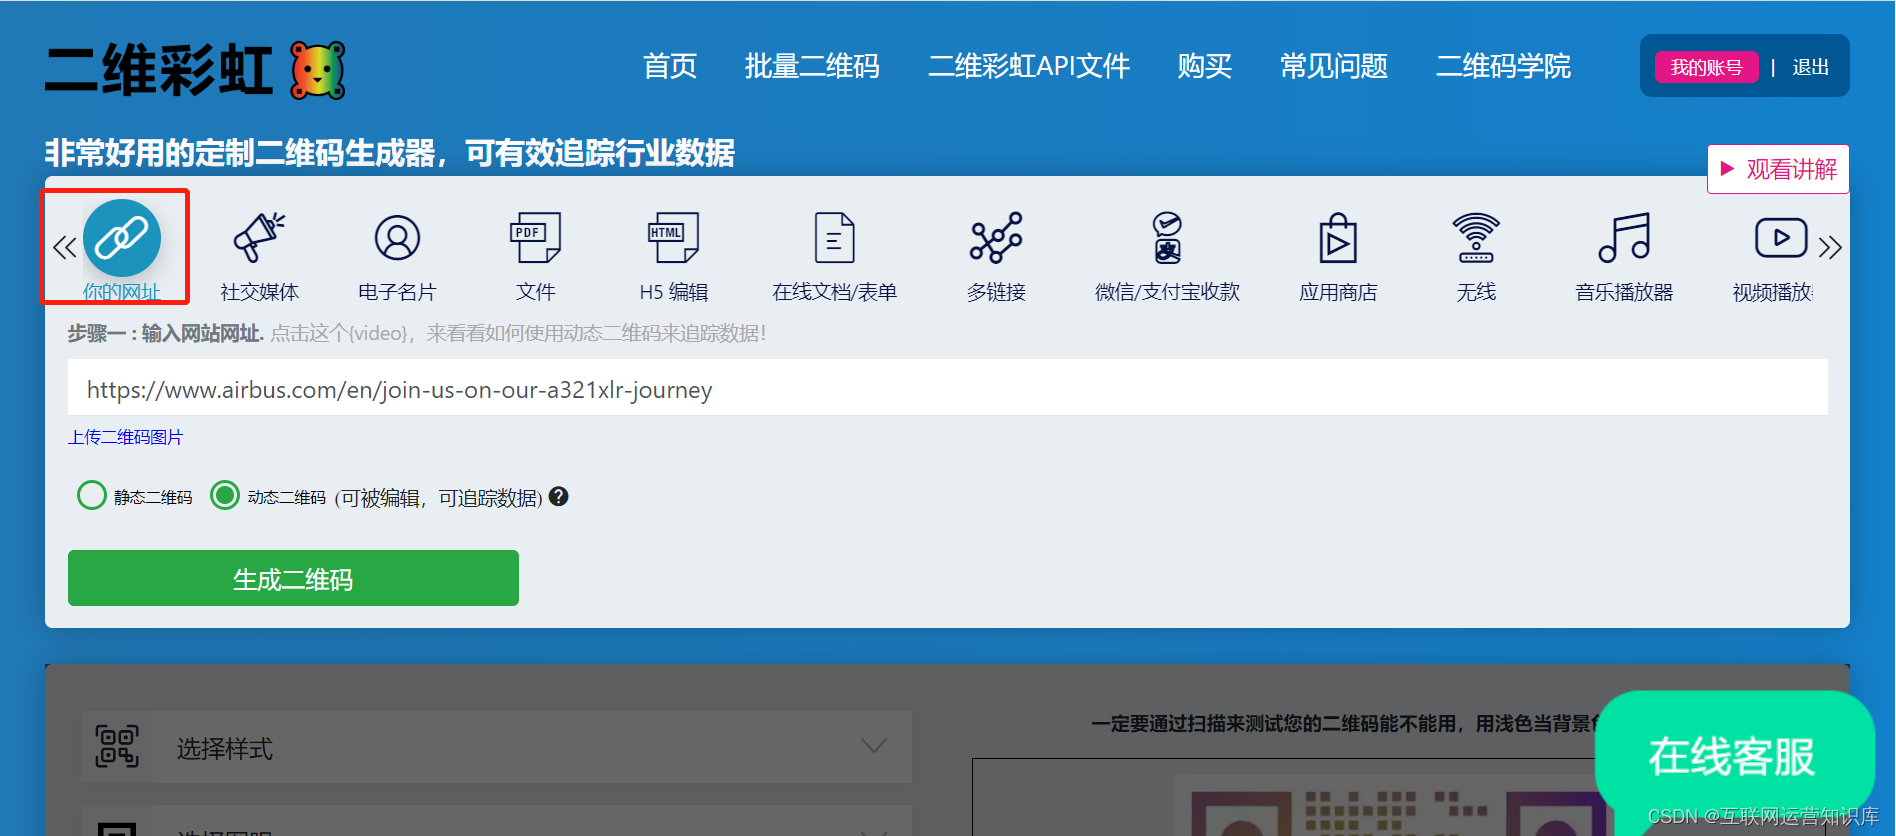
Task: Select the 应用商店 app store icon
Action: tap(1338, 238)
